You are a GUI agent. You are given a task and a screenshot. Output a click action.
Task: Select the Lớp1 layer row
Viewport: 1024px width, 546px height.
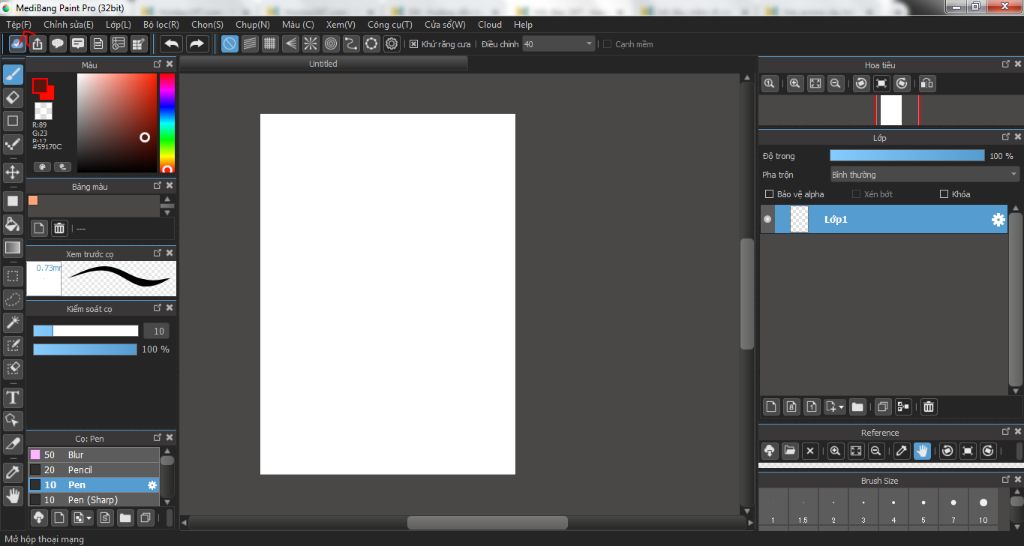[884, 219]
